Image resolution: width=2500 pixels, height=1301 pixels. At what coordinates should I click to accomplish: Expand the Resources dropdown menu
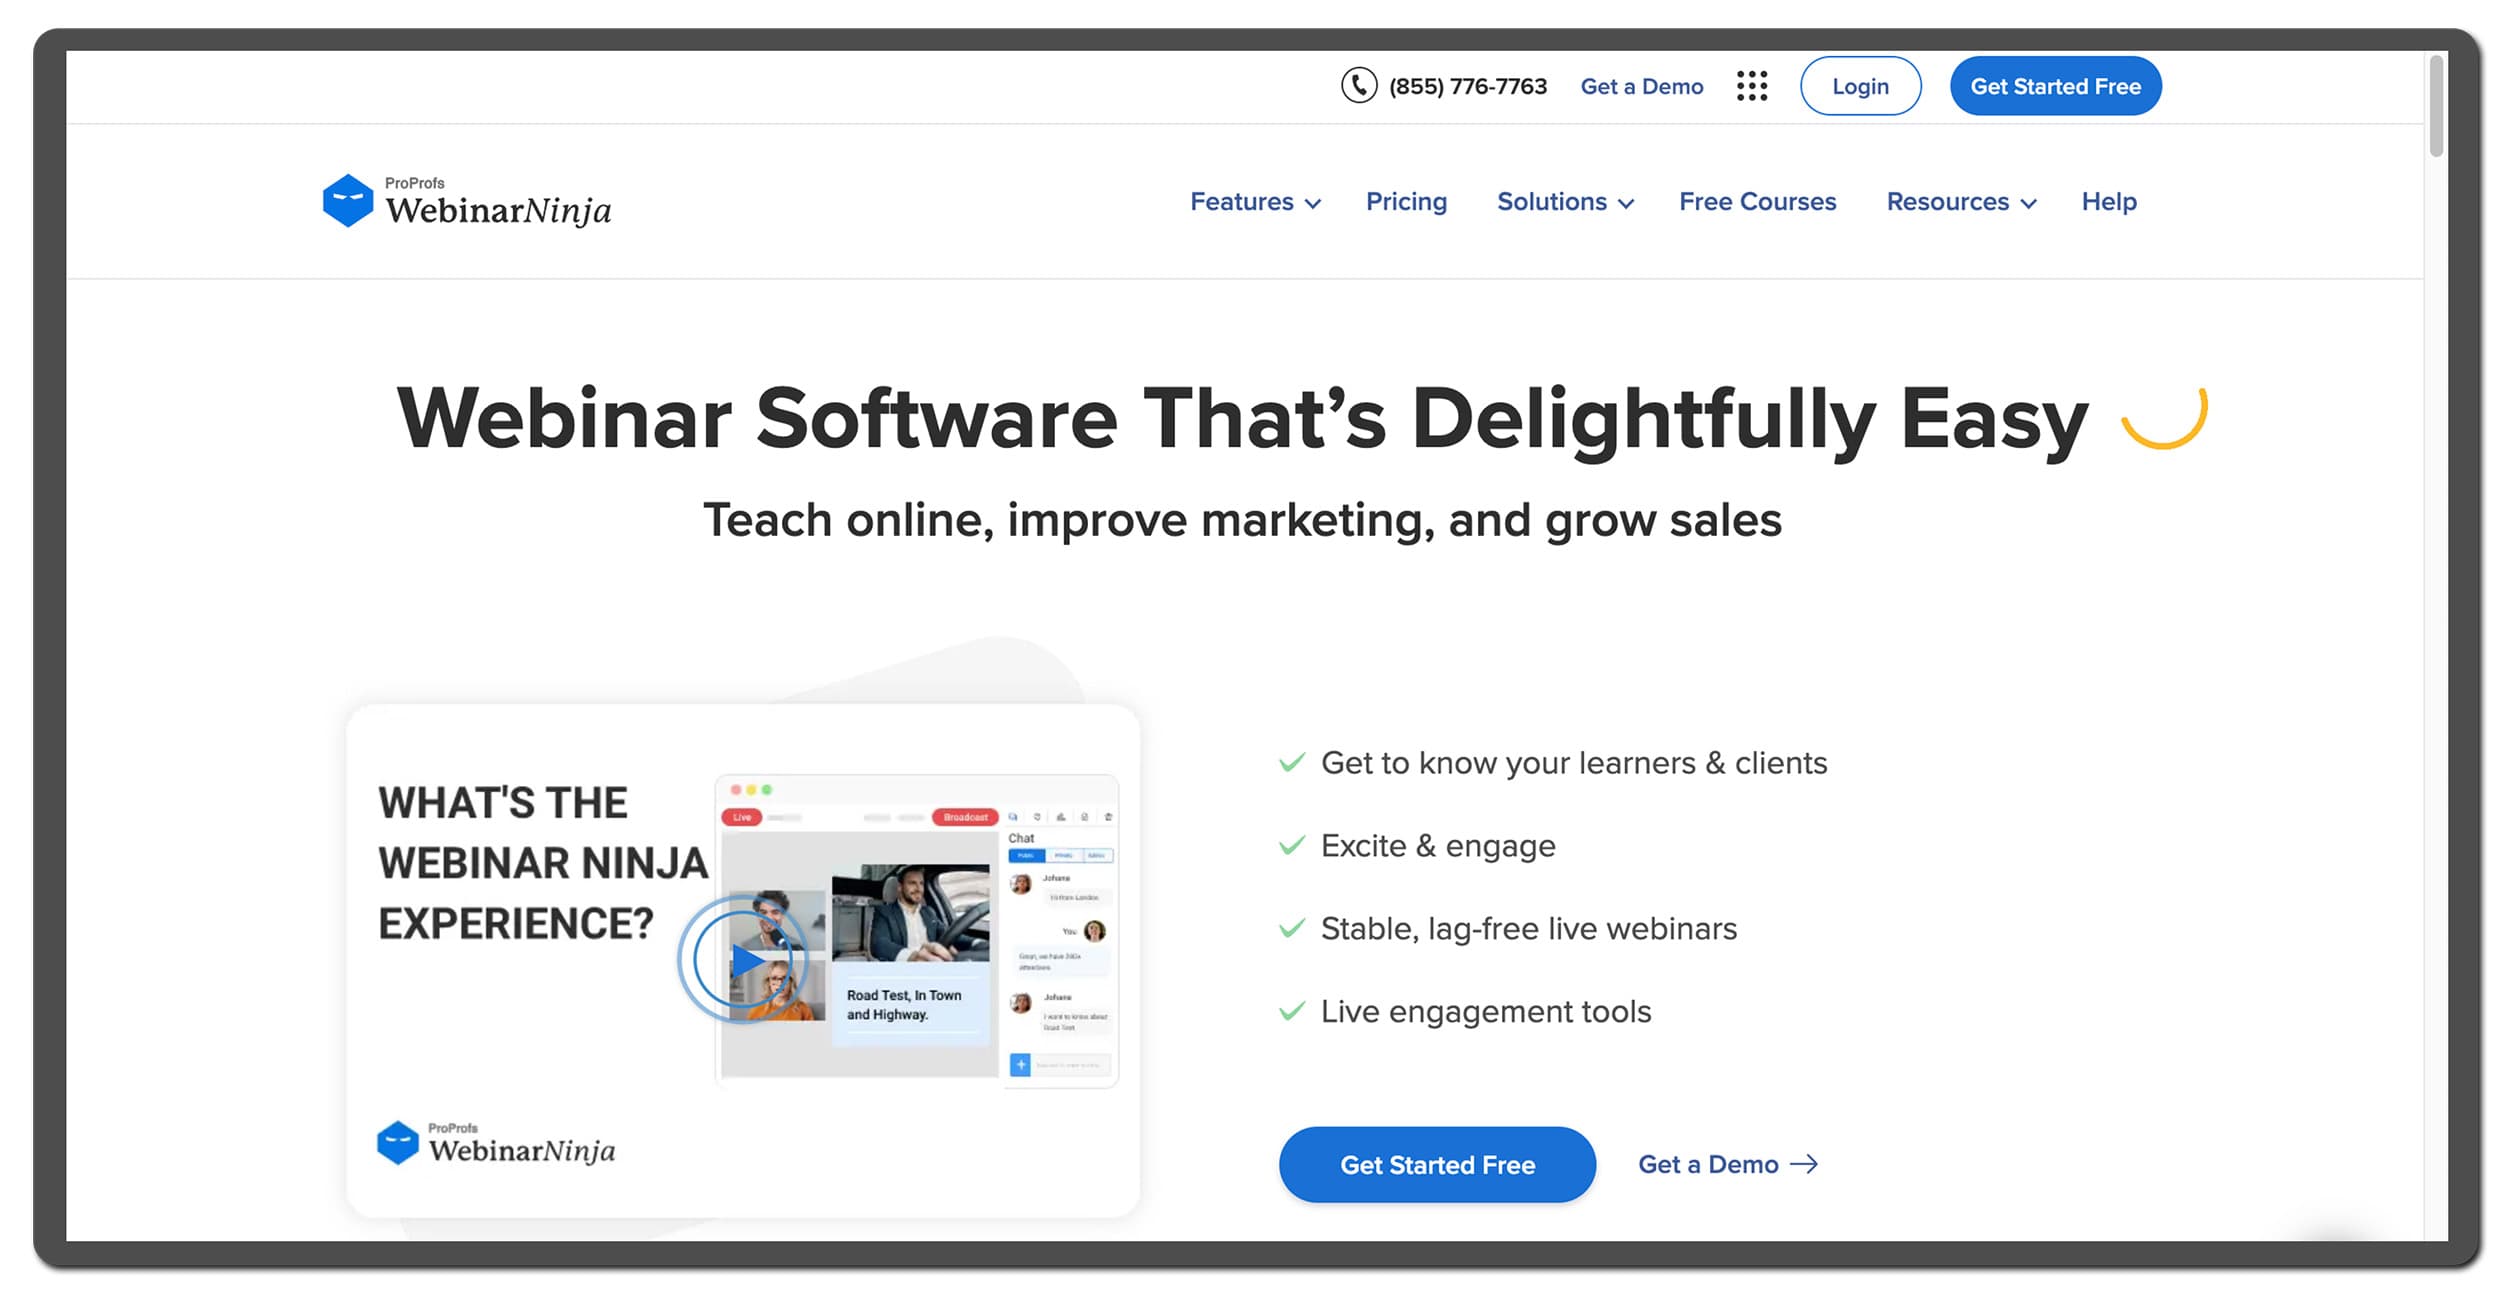click(1959, 200)
